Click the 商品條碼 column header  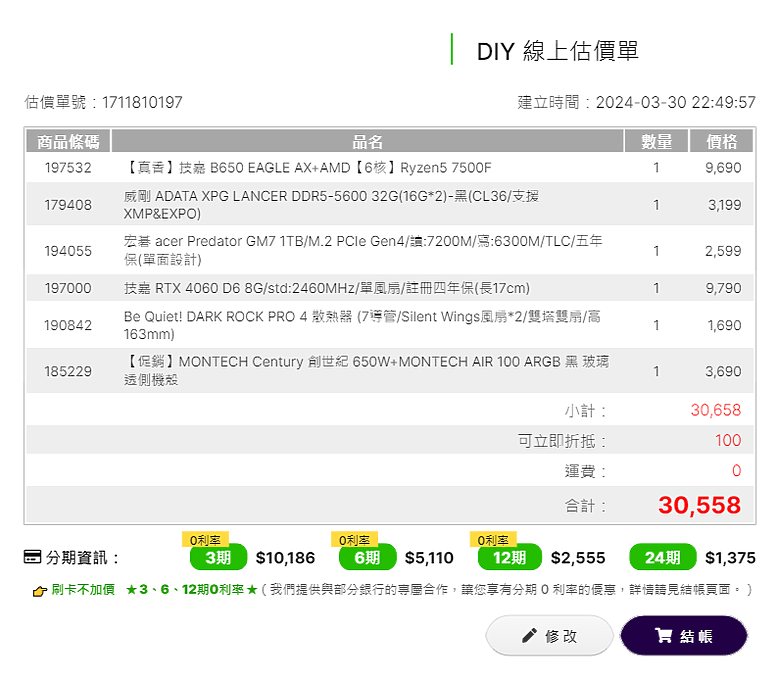(68, 141)
